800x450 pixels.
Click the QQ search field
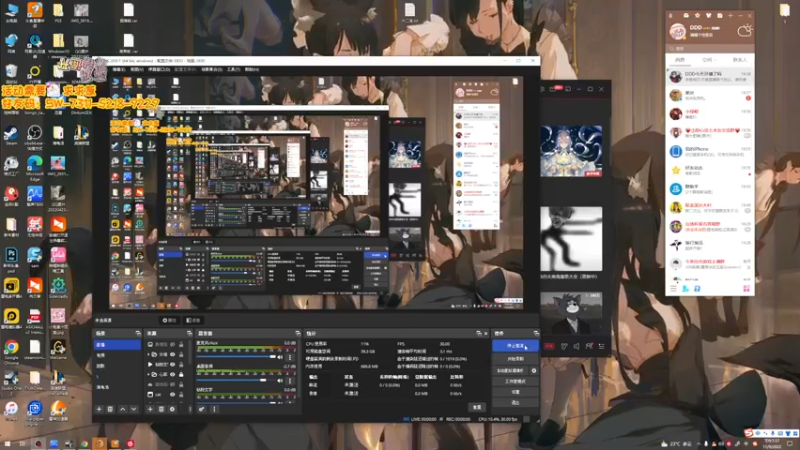[x=710, y=48]
